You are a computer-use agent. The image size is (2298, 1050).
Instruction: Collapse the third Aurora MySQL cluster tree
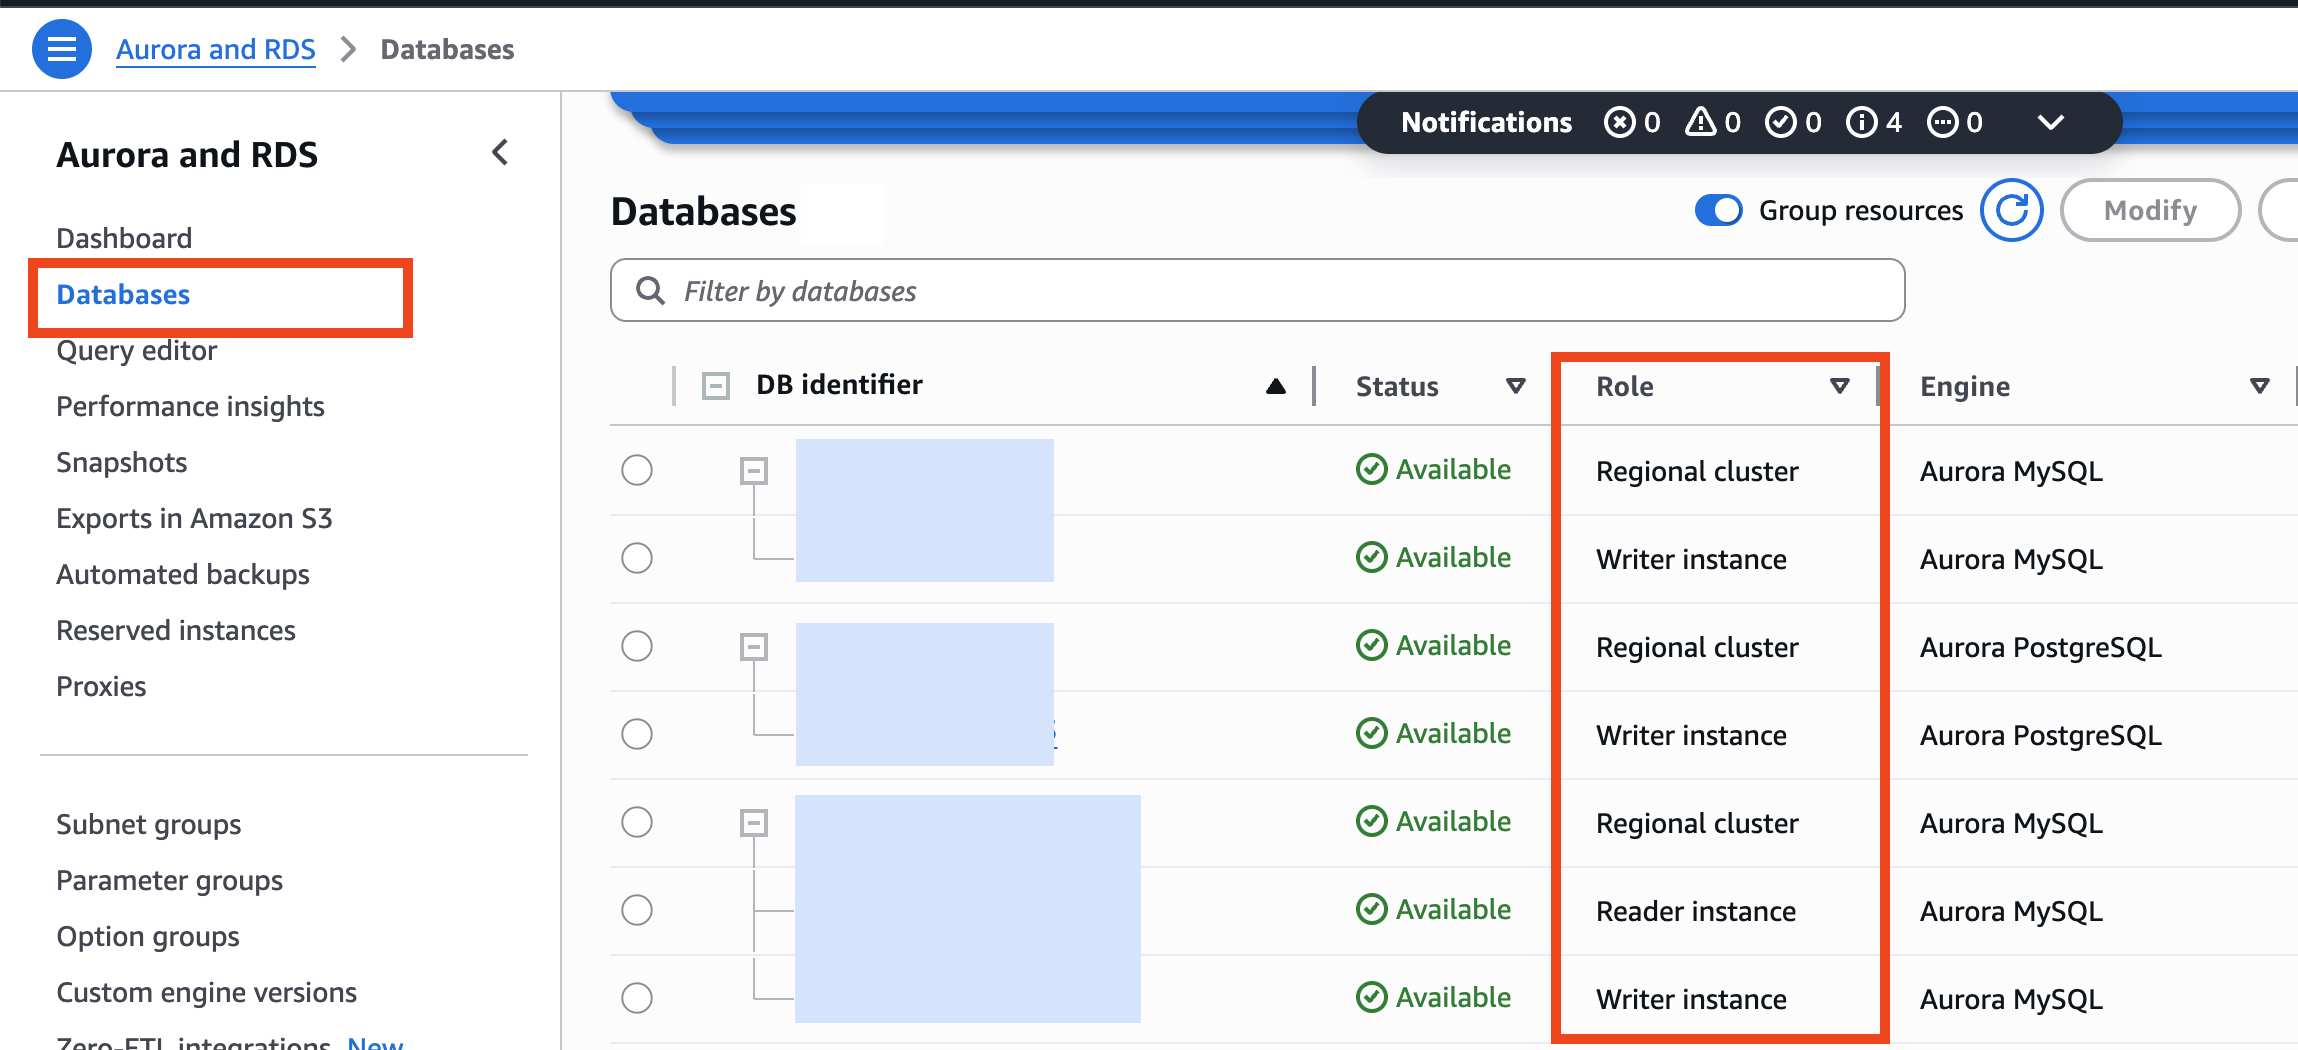click(754, 823)
